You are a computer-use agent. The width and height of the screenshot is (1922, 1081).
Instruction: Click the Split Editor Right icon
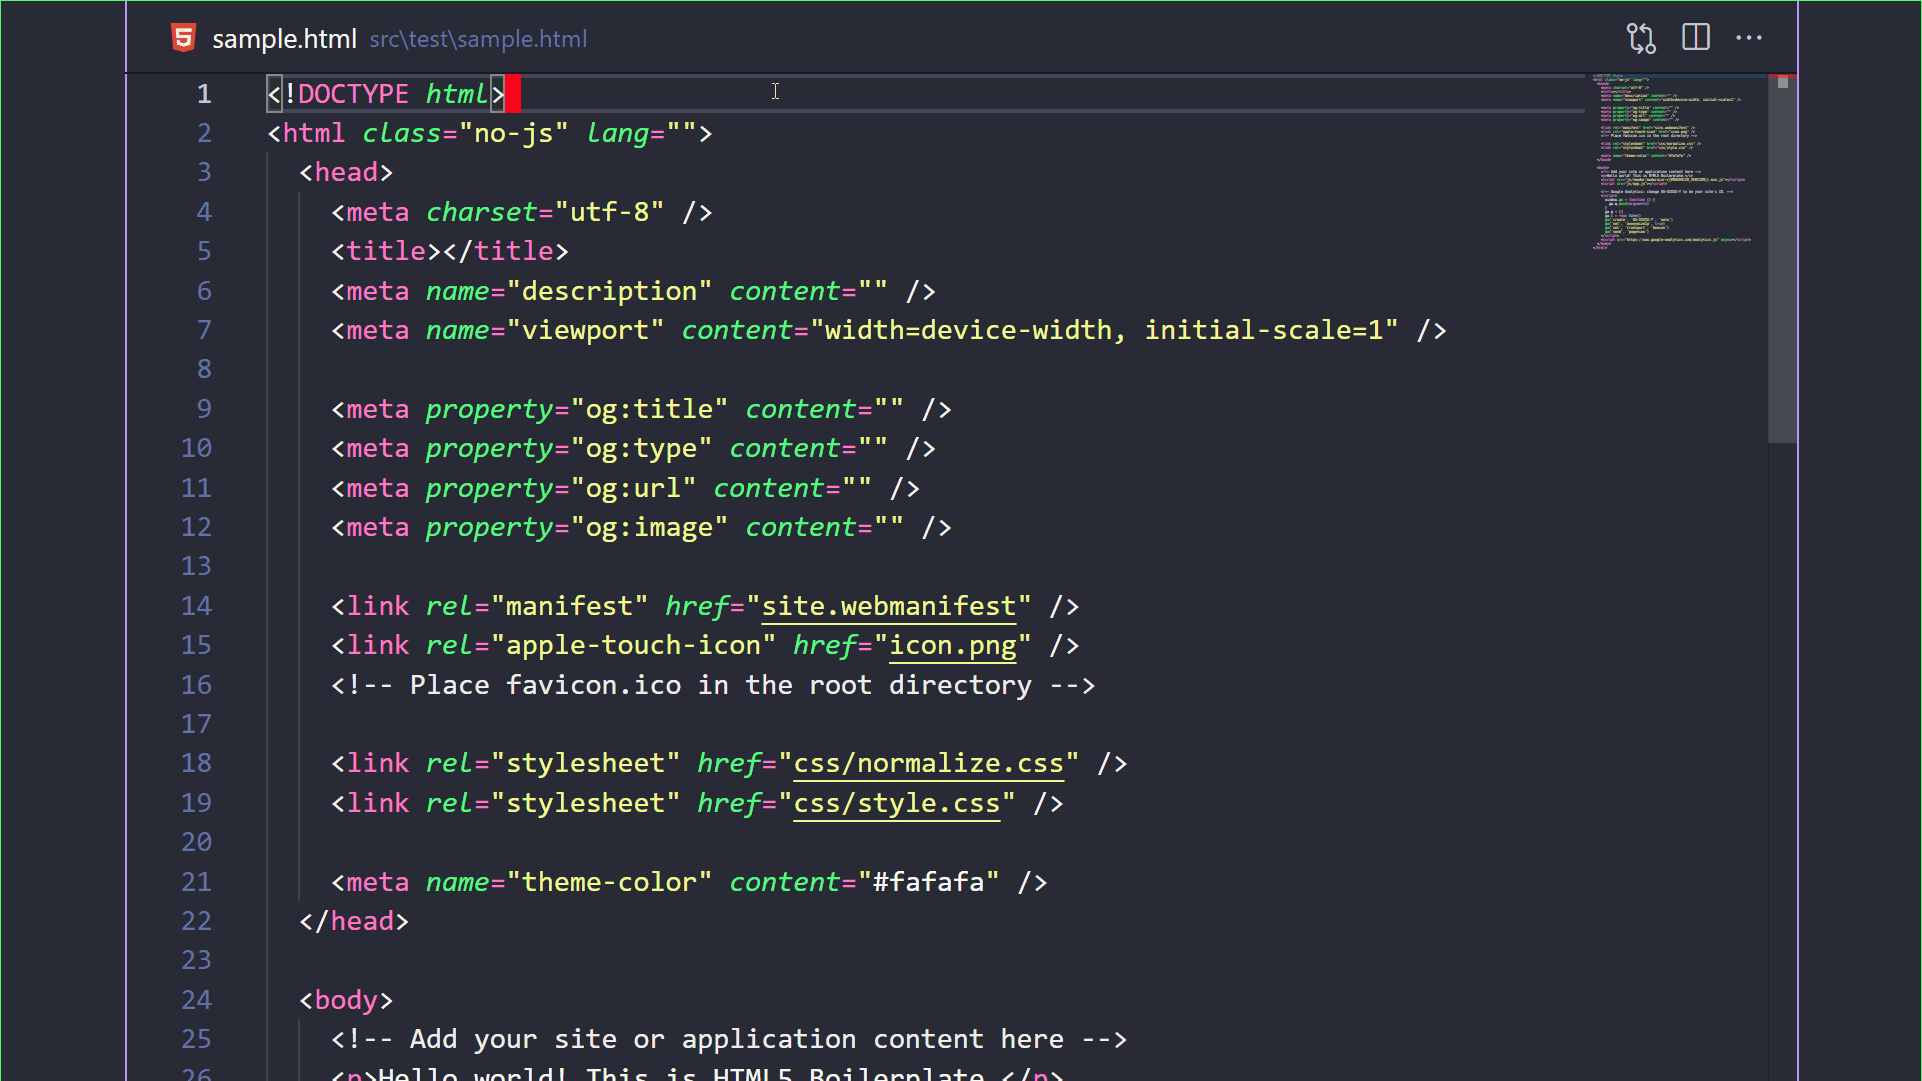[x=1696, y=38]
